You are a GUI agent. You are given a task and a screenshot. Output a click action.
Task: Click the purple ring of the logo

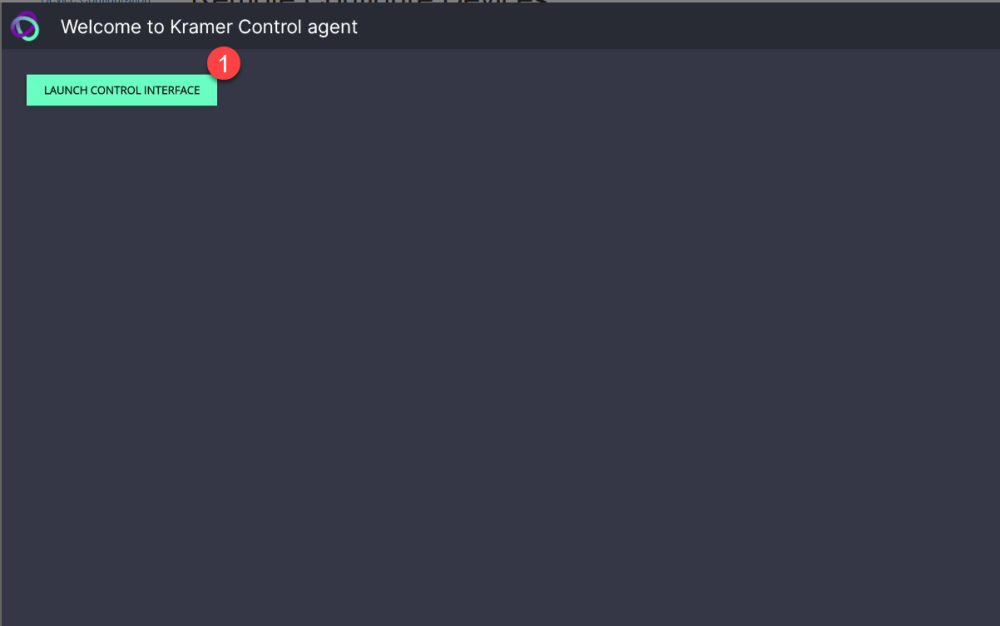coord(17,22)
